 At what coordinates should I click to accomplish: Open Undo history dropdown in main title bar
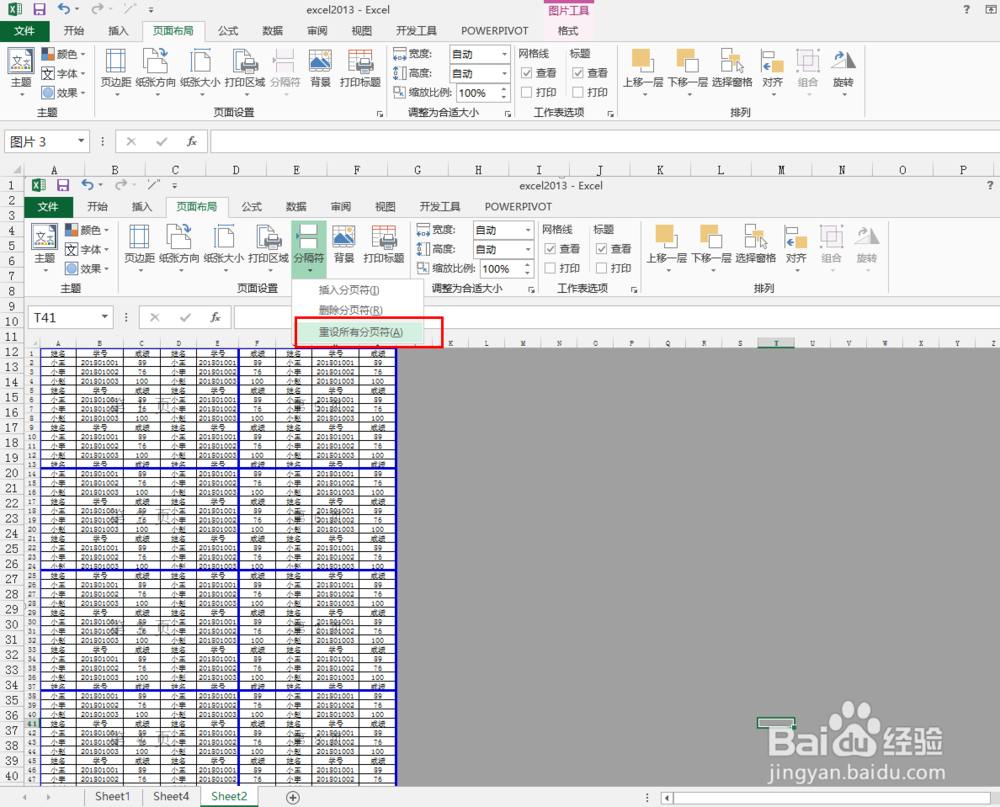(77, 10)
